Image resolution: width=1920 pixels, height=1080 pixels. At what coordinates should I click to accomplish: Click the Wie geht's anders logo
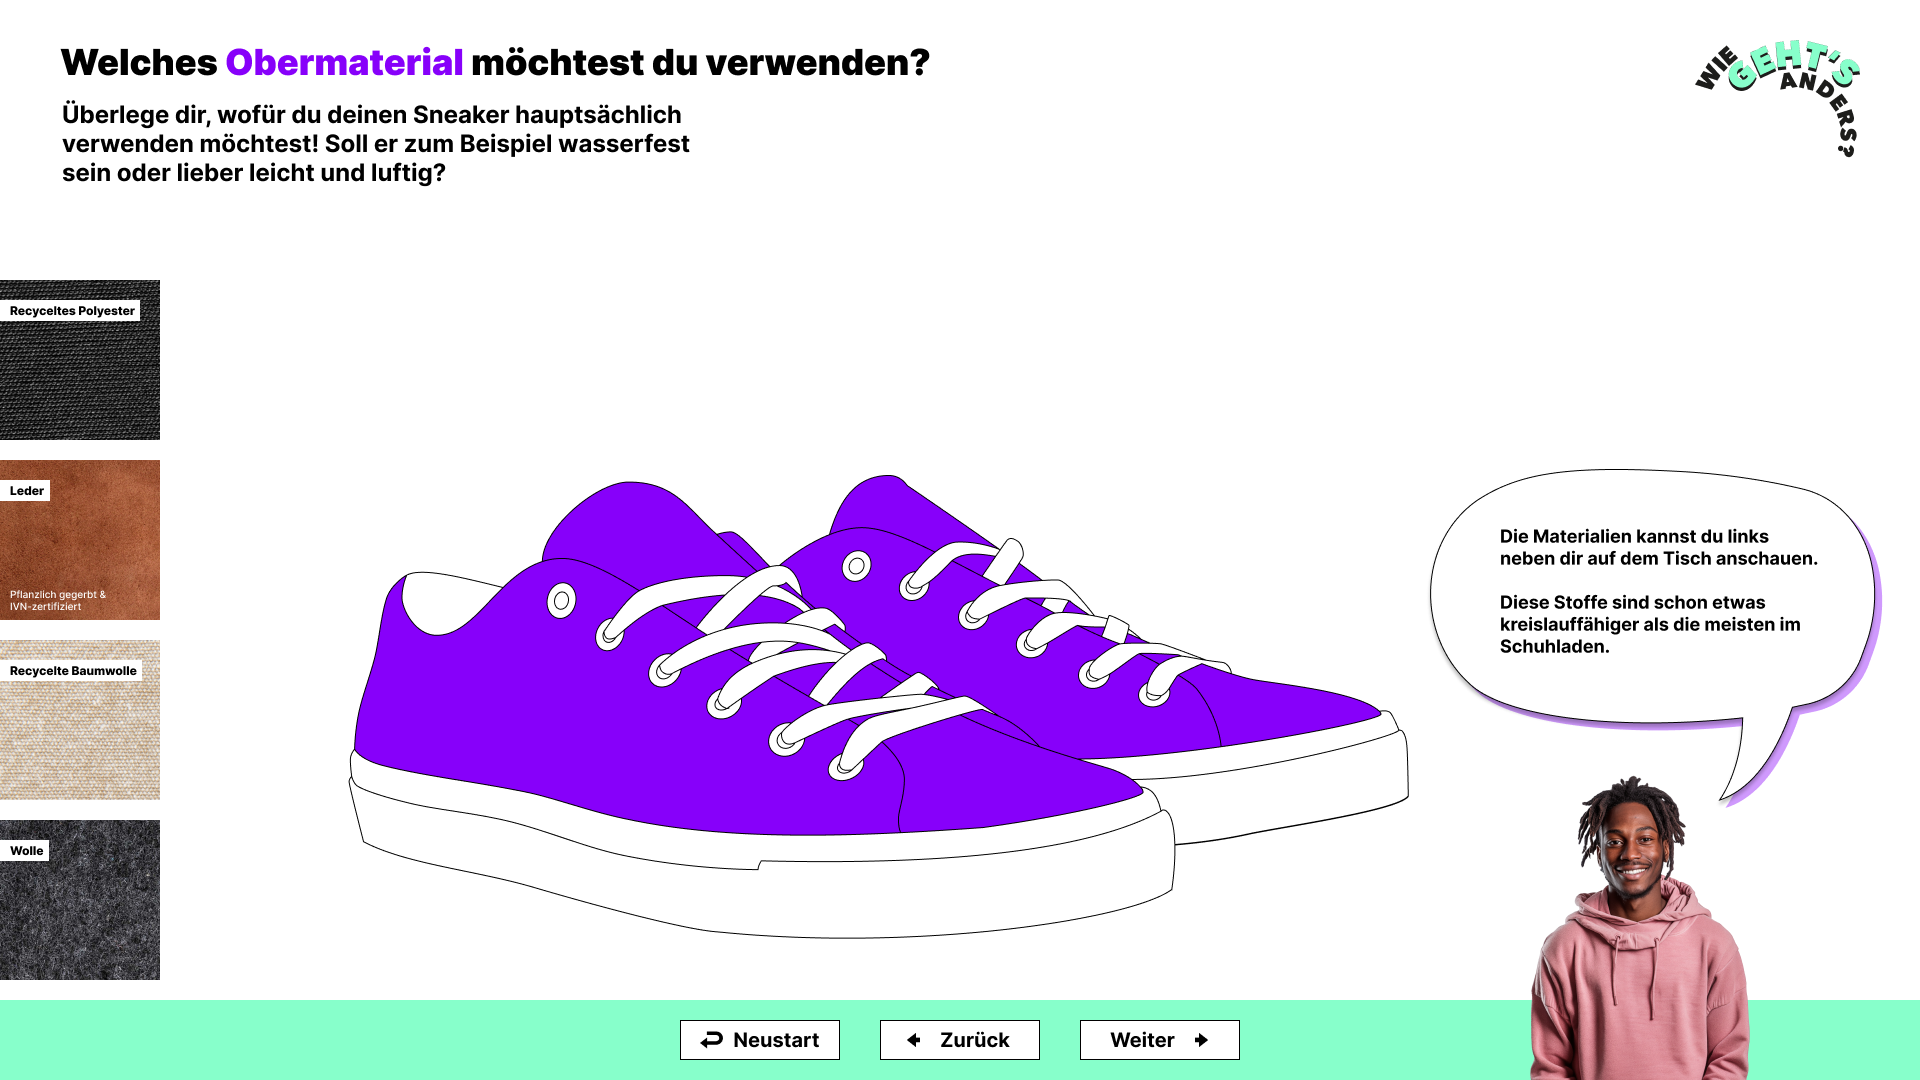pos(1778,98)
